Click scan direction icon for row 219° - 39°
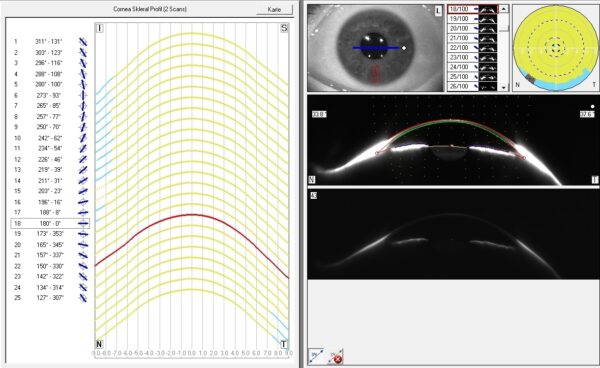 point(83,170)
